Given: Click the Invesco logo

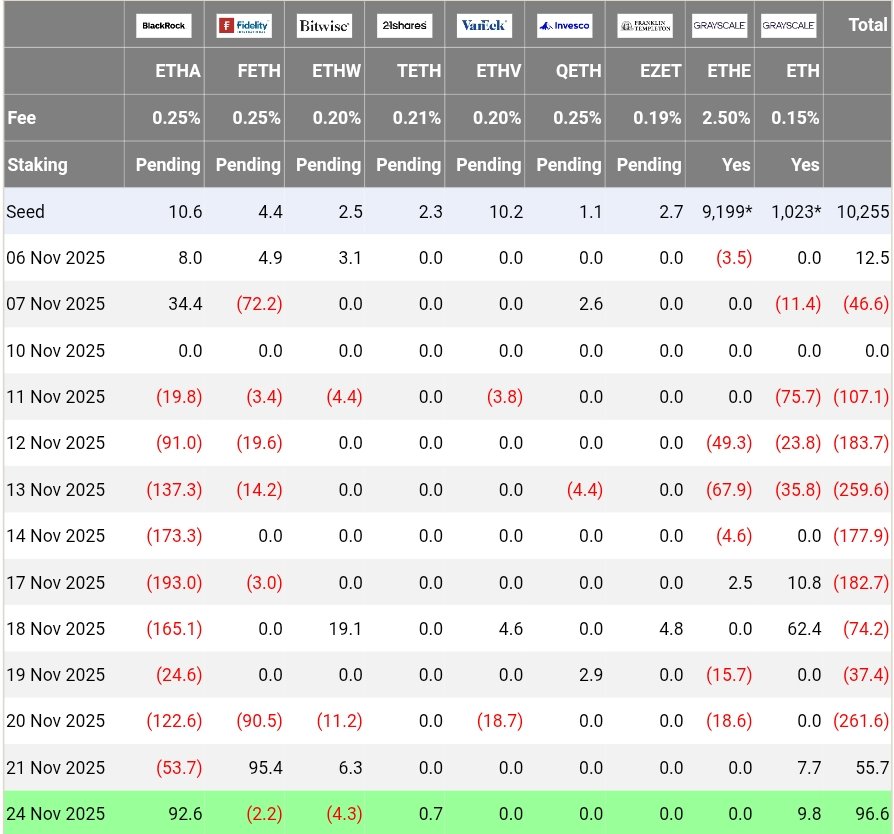Looking at the screenshot, I should point(564,26).
